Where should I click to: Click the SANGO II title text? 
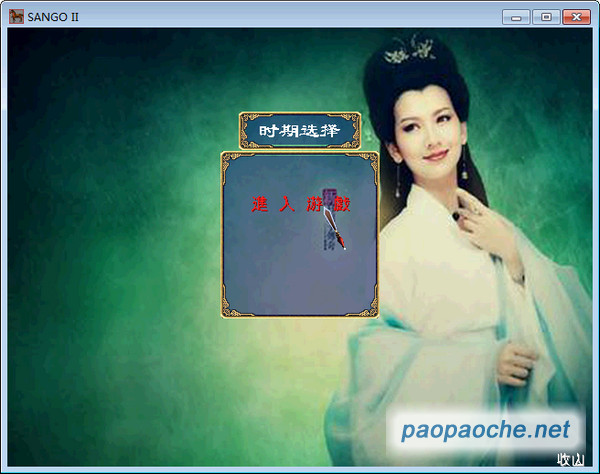53,17
